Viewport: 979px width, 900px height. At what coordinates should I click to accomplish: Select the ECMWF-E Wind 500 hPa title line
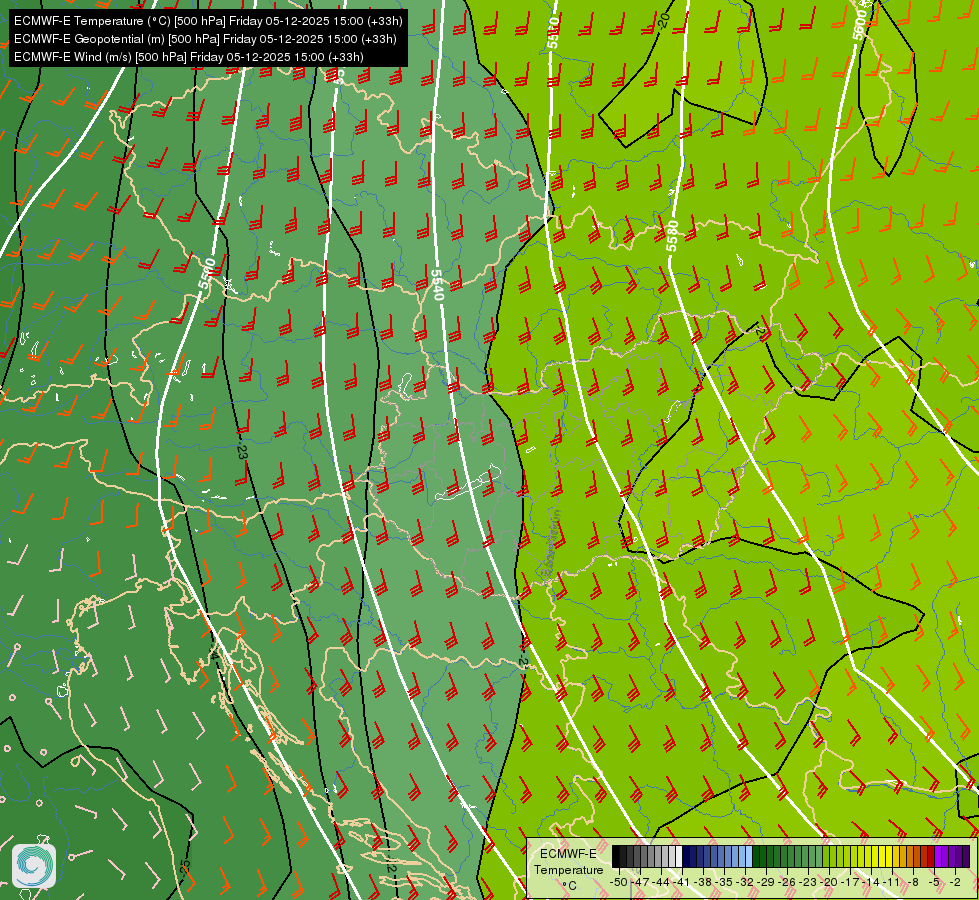189,57
